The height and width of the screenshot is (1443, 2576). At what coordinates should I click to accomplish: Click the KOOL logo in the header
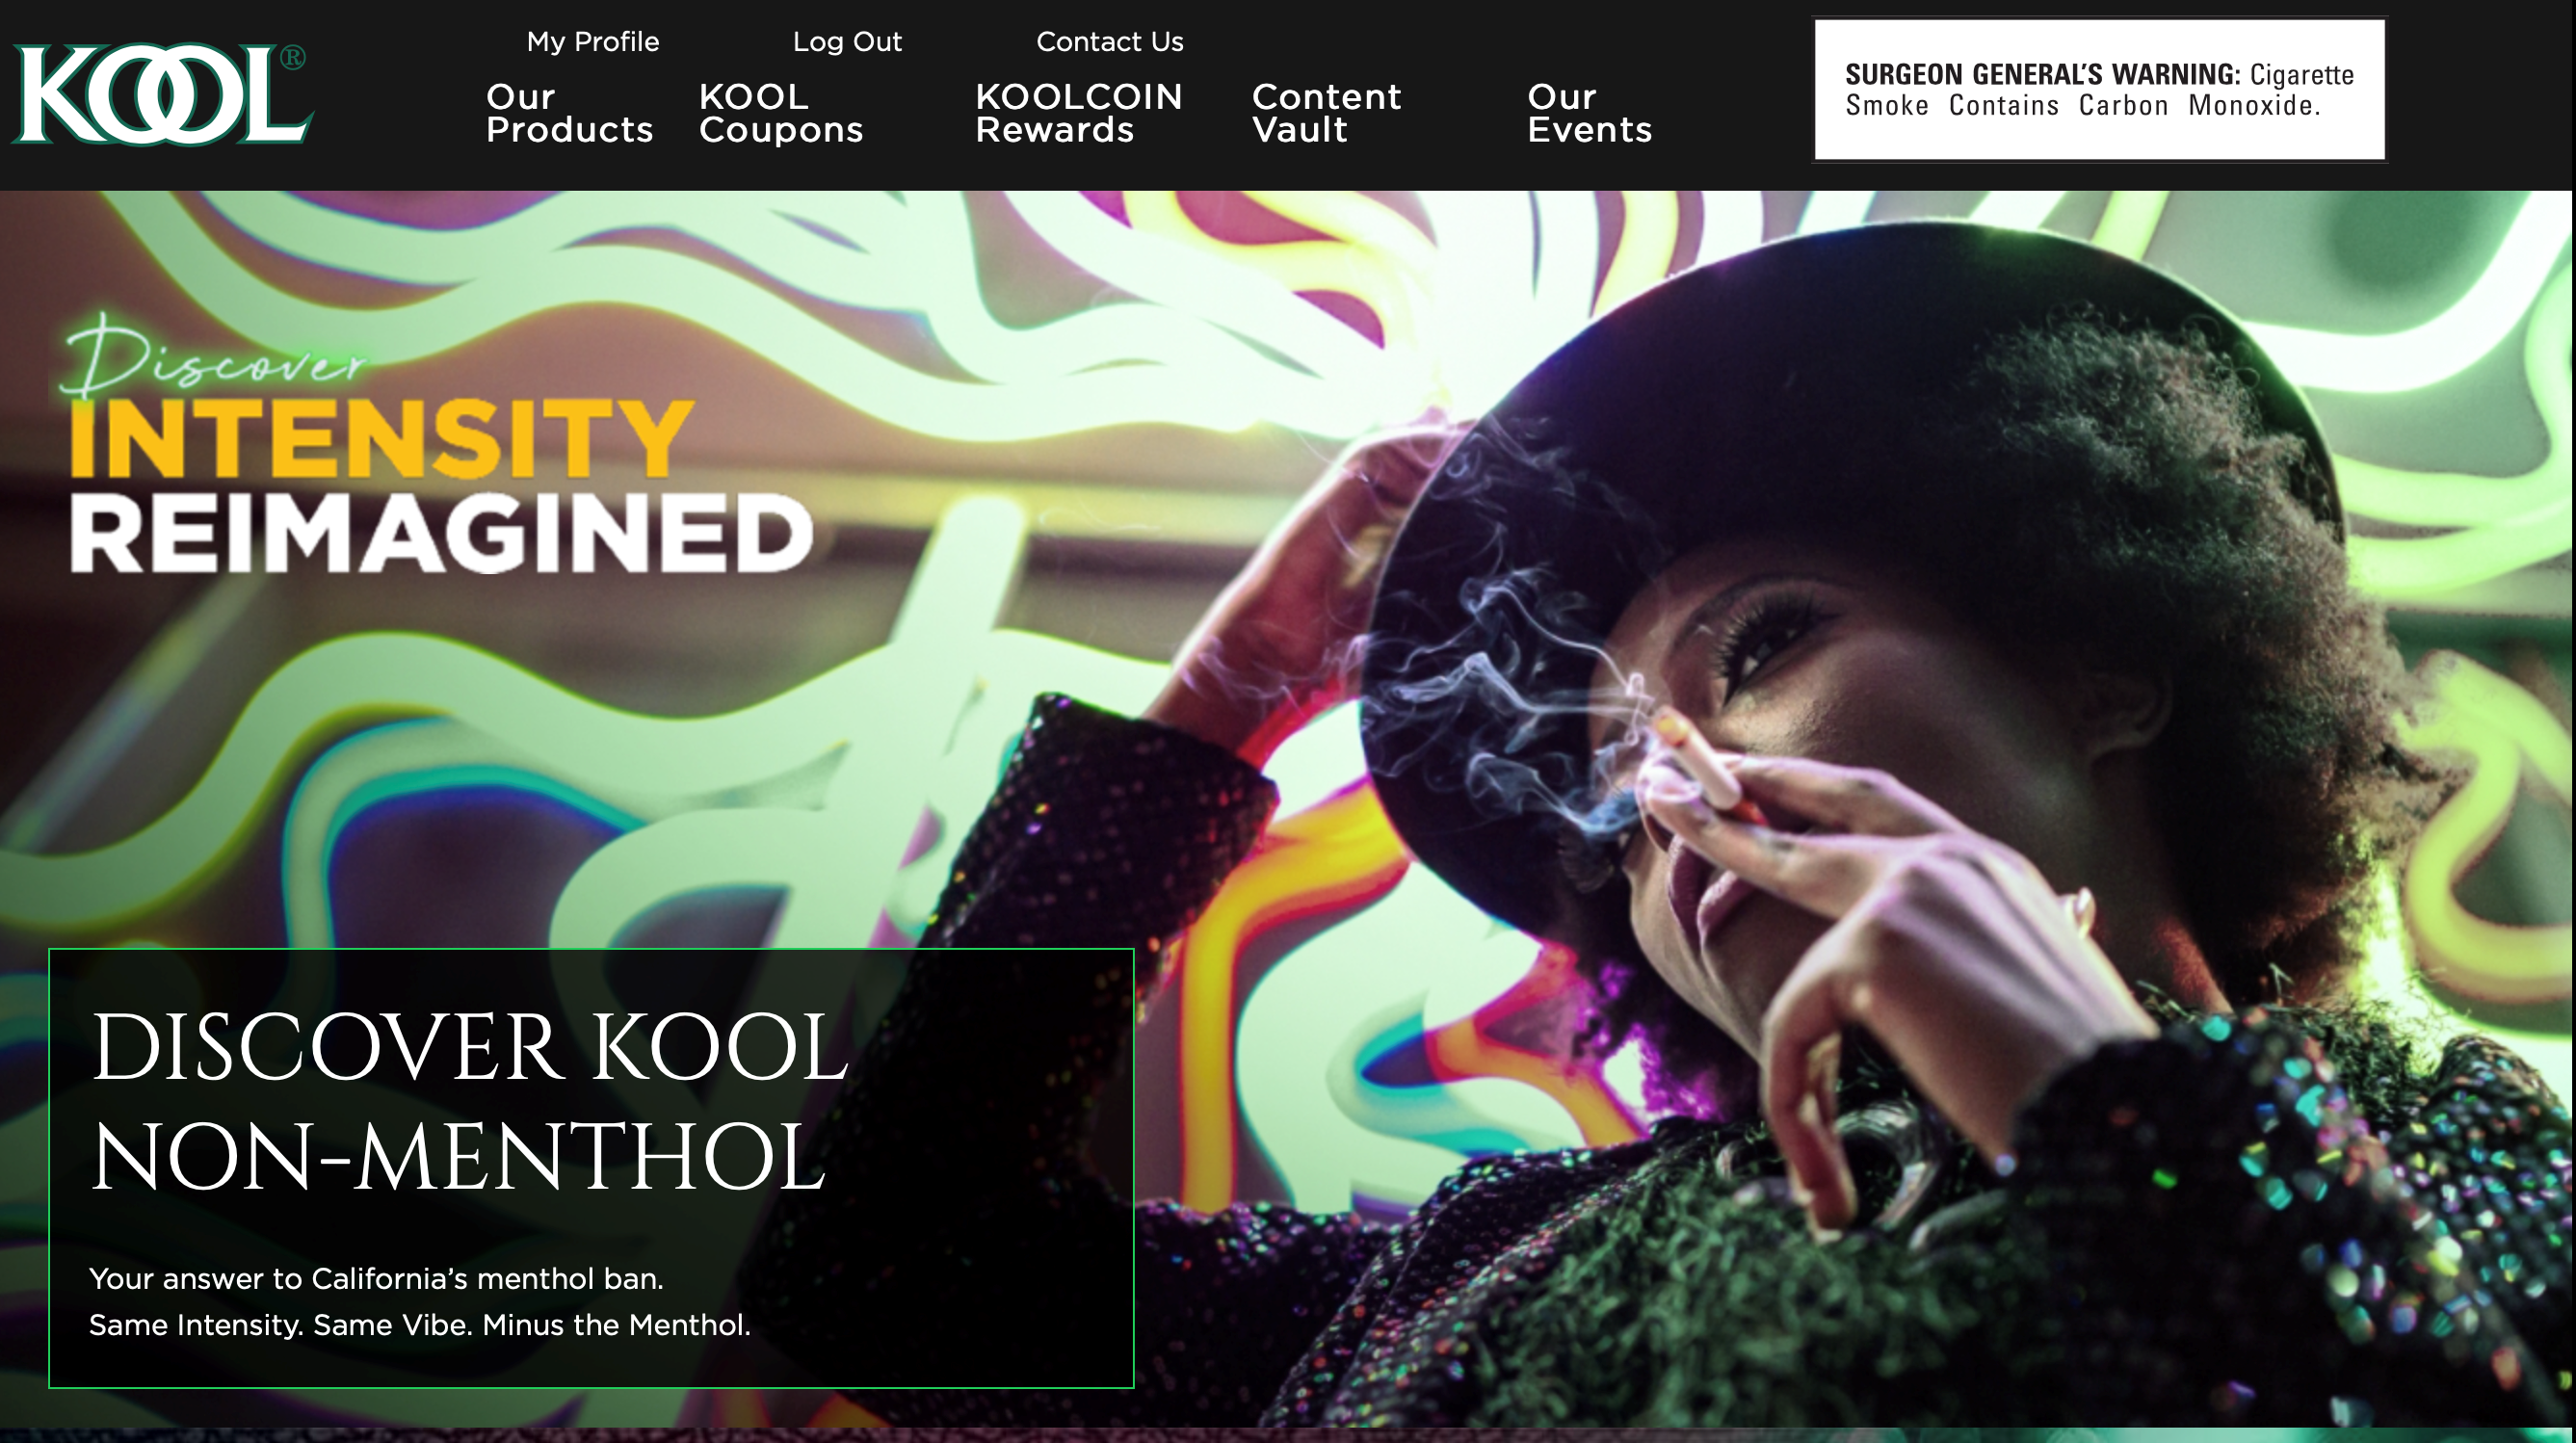coord(162,94)
